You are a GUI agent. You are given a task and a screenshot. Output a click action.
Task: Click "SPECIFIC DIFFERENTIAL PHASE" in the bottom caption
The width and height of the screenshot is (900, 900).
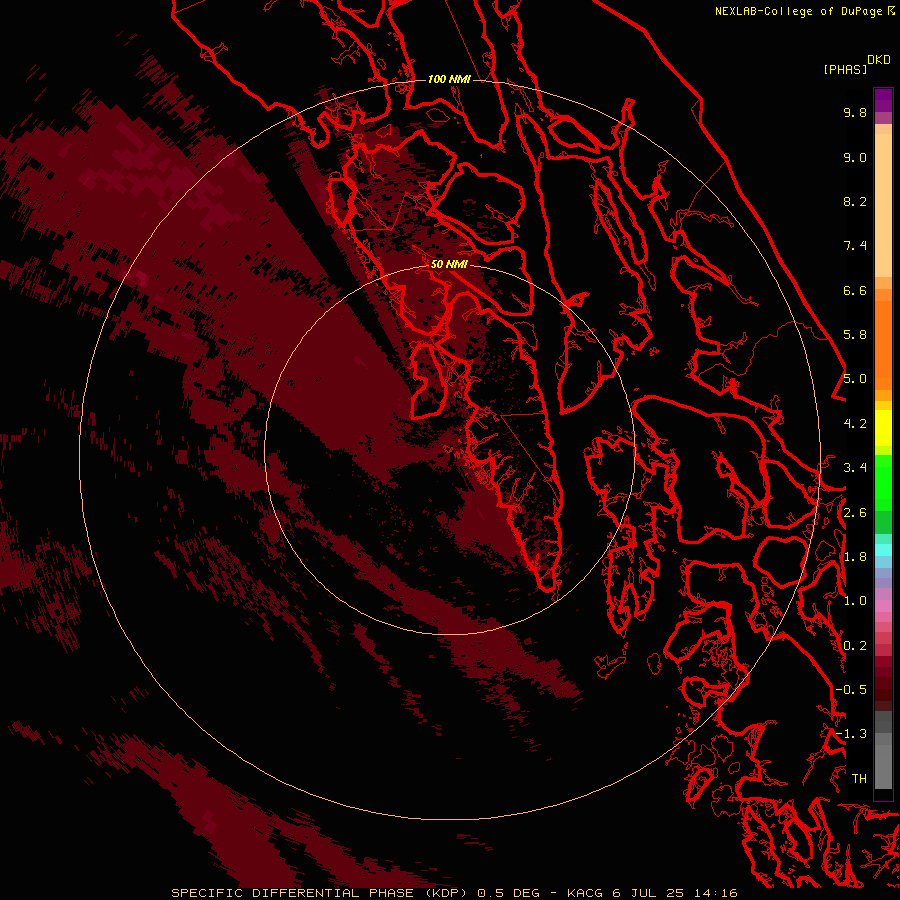pos(292,893)
